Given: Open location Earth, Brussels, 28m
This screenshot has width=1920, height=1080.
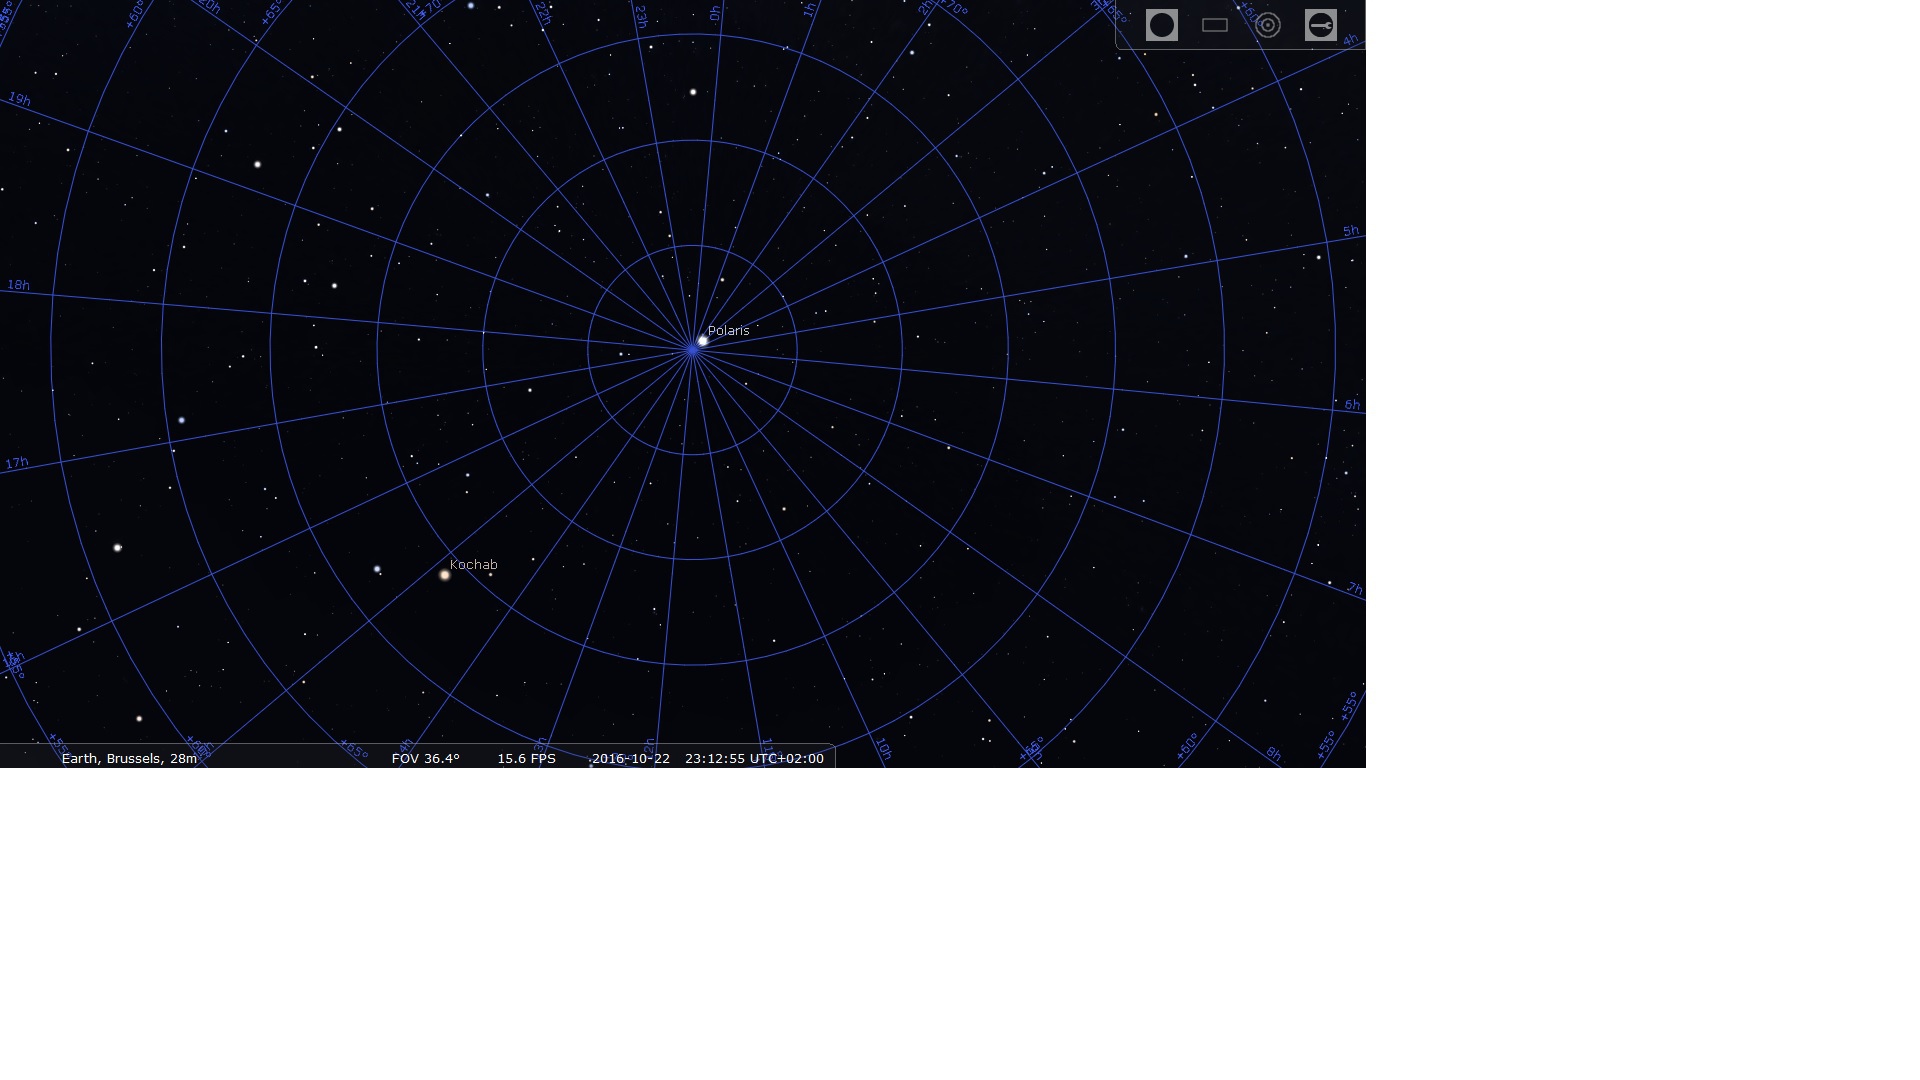Looking at the screenshot, I should (x=129, y=759).
